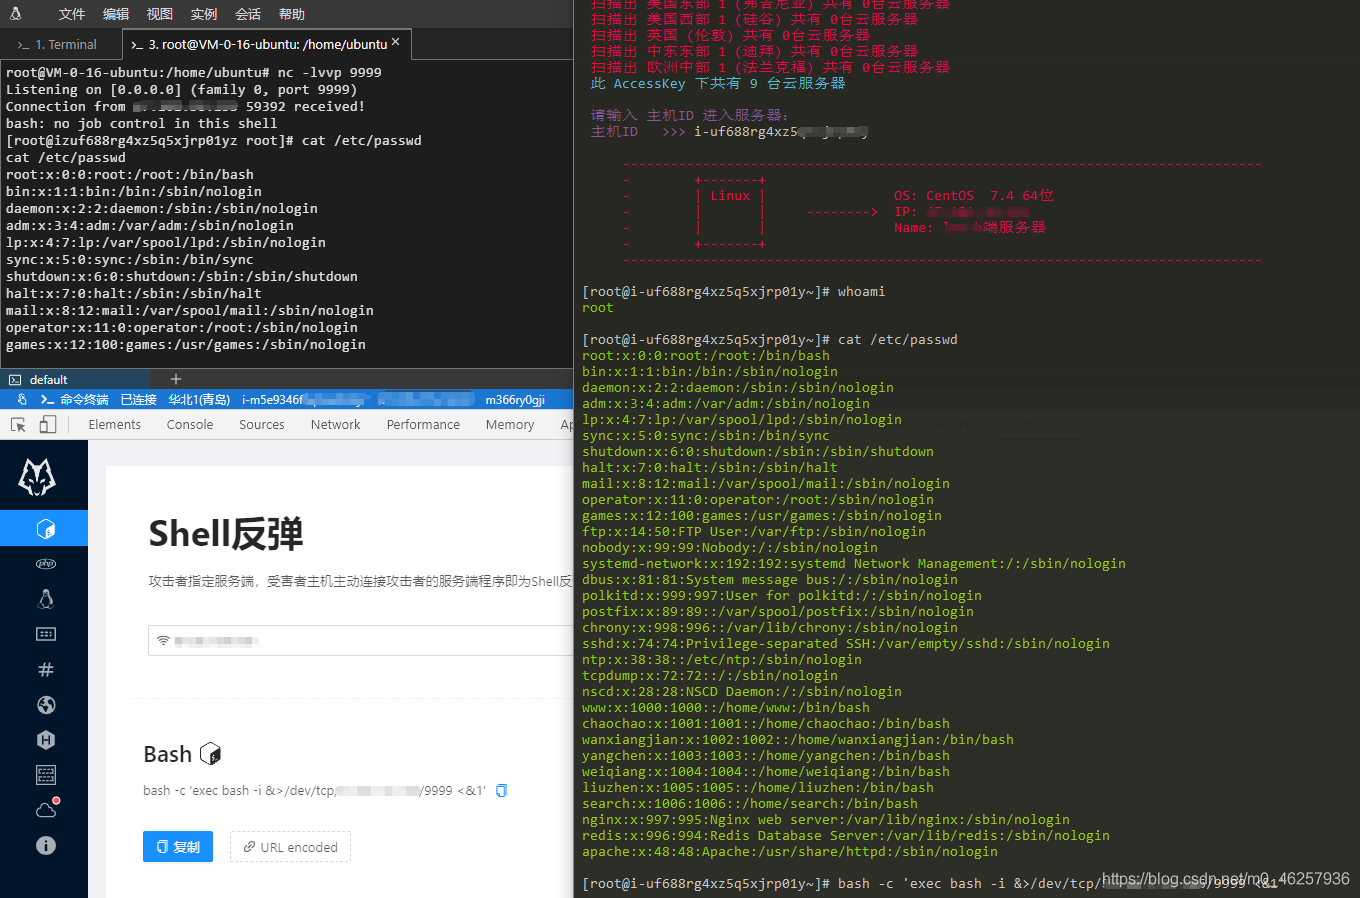The image size is (1360, 898).
Task: Open the 会话 menu
Action: (x=248, y=14)
